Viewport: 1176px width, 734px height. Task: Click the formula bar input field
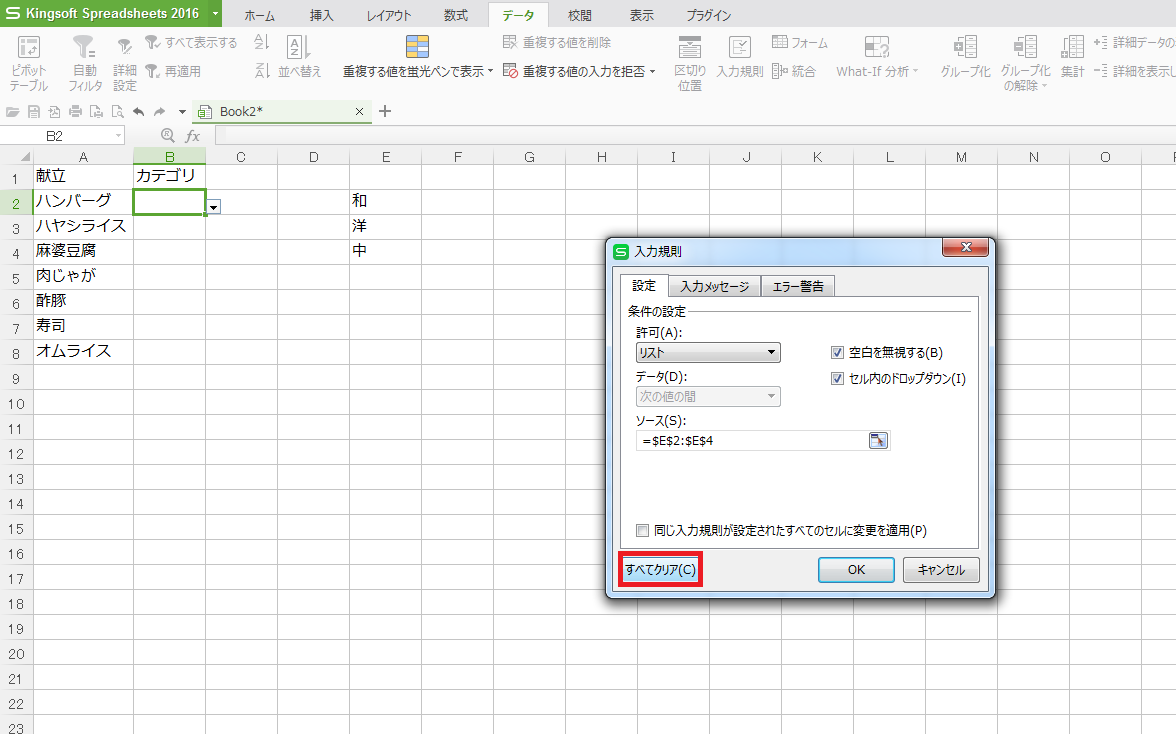694,136
